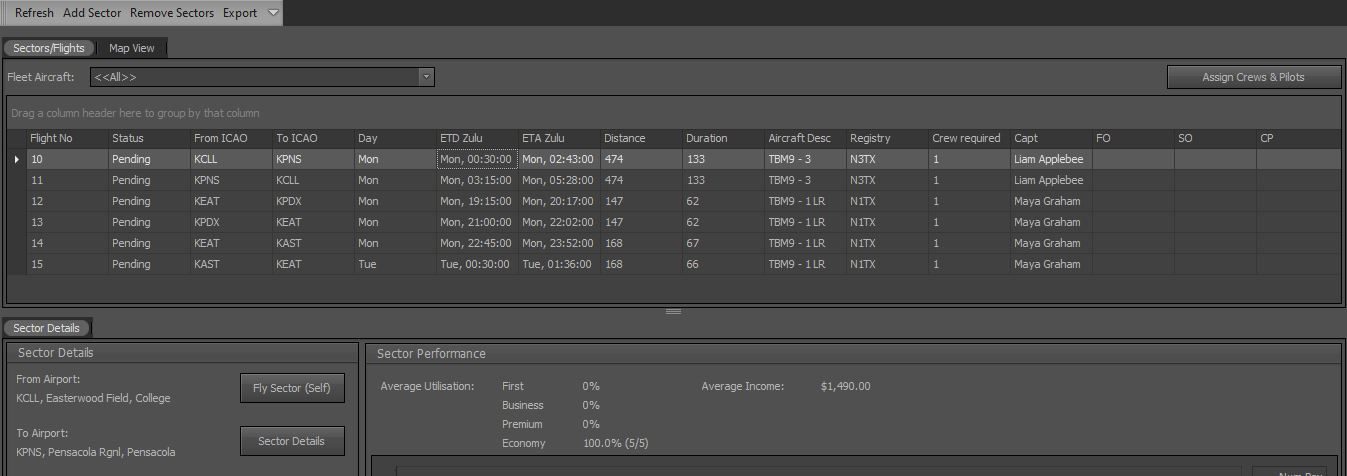The width and height of the screenshot is (1347, 476).
Task: Click the SO column header
Action: coord(1215,138)
